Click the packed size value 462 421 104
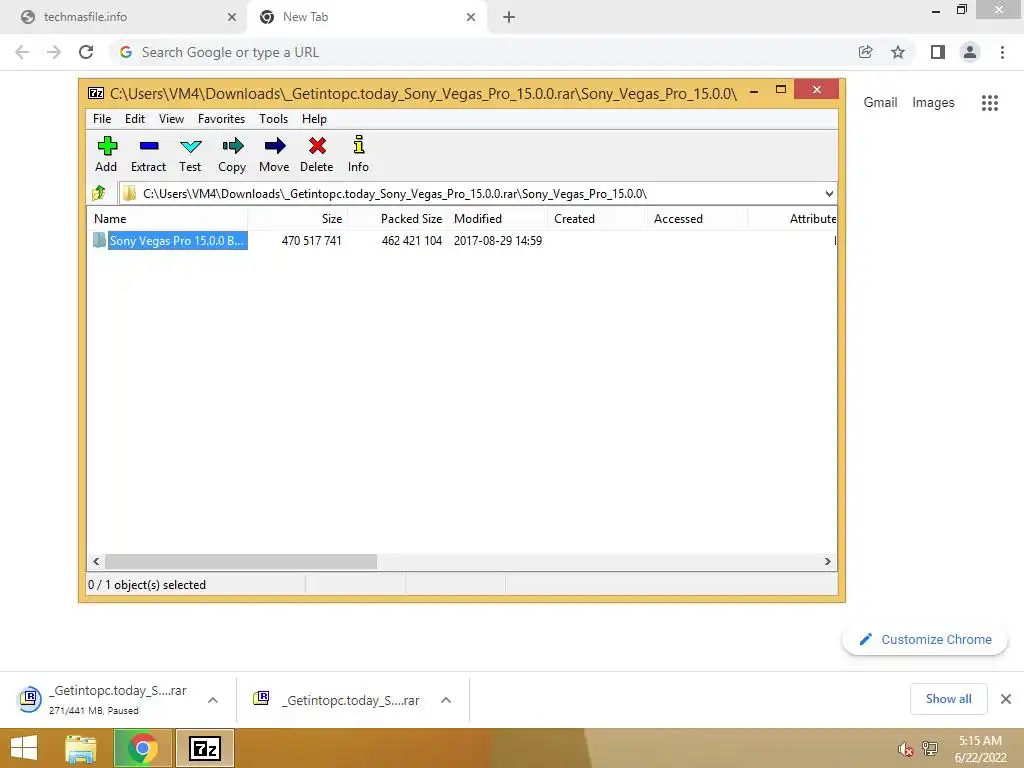1024x768 pixels. [x=411, y=241]
